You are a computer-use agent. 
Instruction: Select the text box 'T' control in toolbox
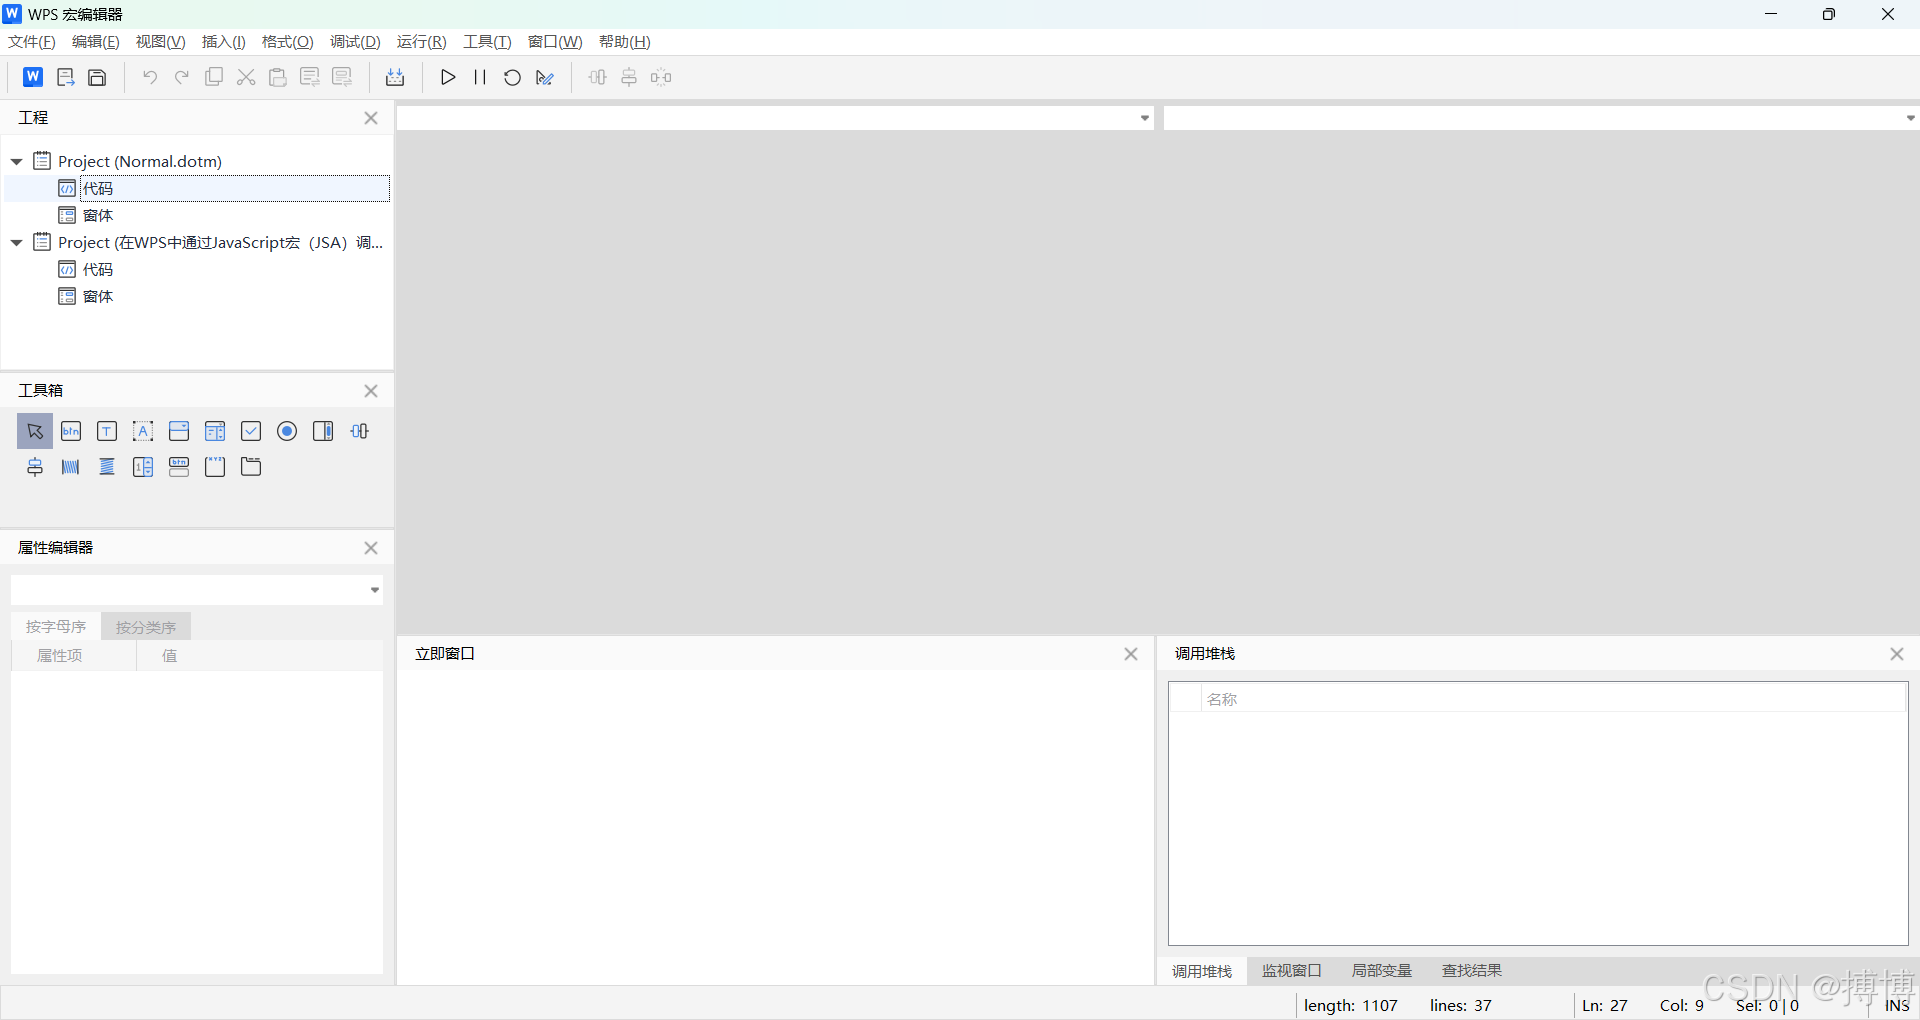coord(107,431)
